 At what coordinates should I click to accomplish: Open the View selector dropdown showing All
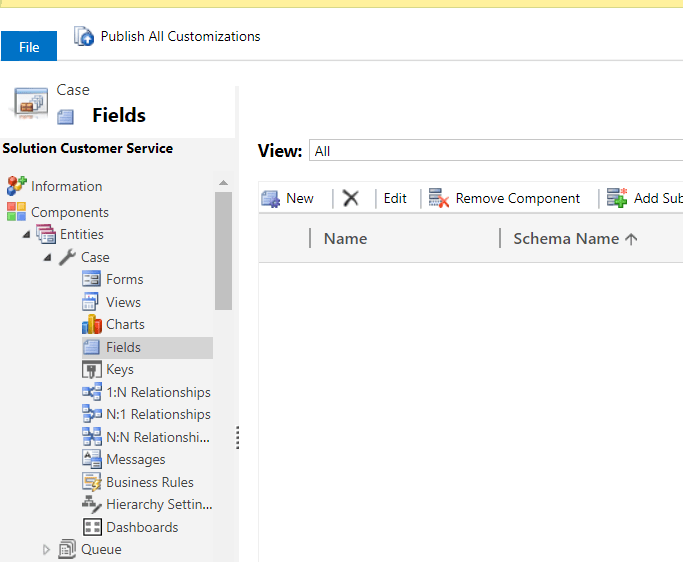(x=495, y=151)
